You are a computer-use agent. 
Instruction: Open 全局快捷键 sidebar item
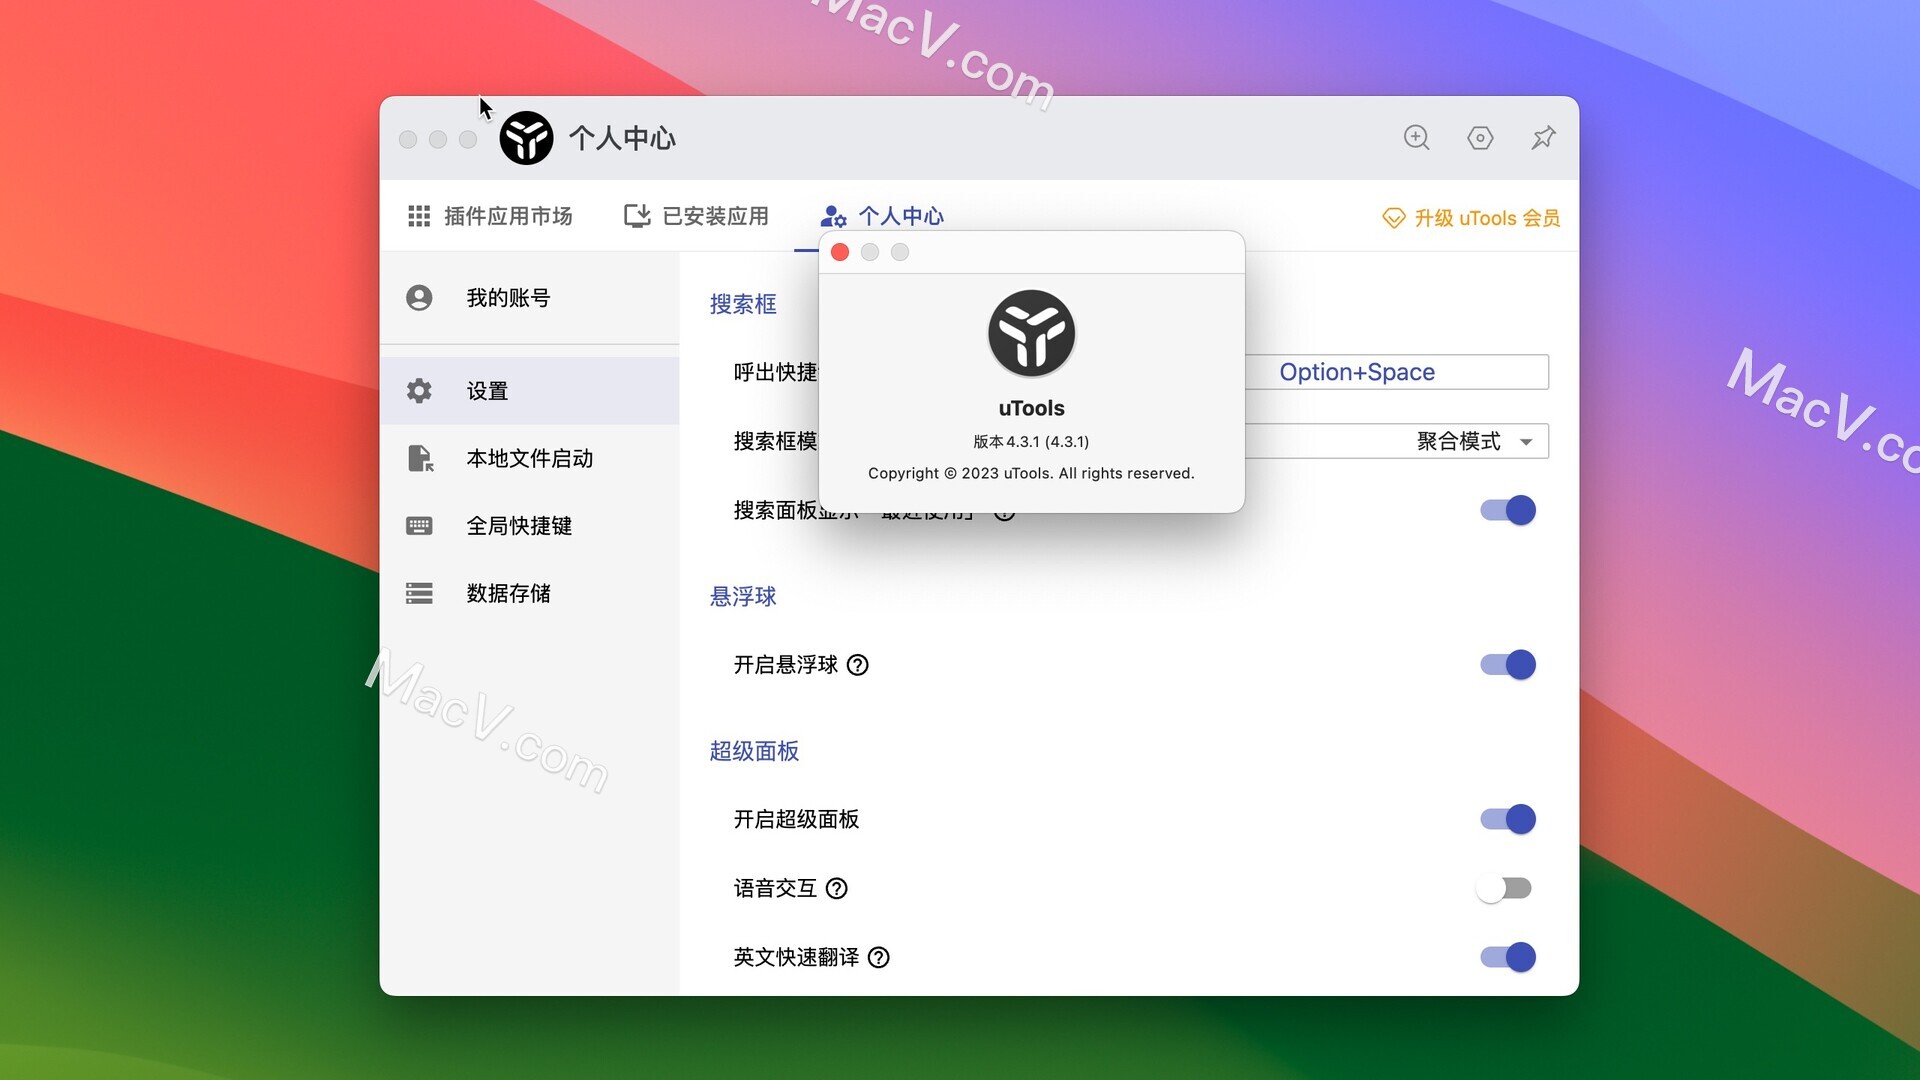pos(530,526)
